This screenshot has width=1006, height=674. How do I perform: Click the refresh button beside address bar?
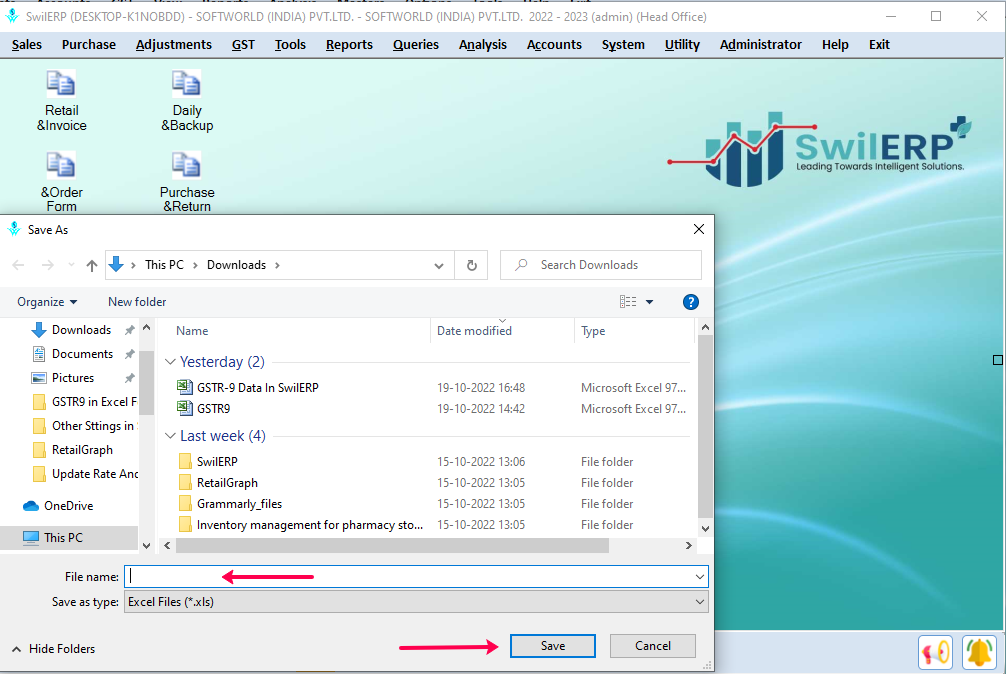[472, 265]
